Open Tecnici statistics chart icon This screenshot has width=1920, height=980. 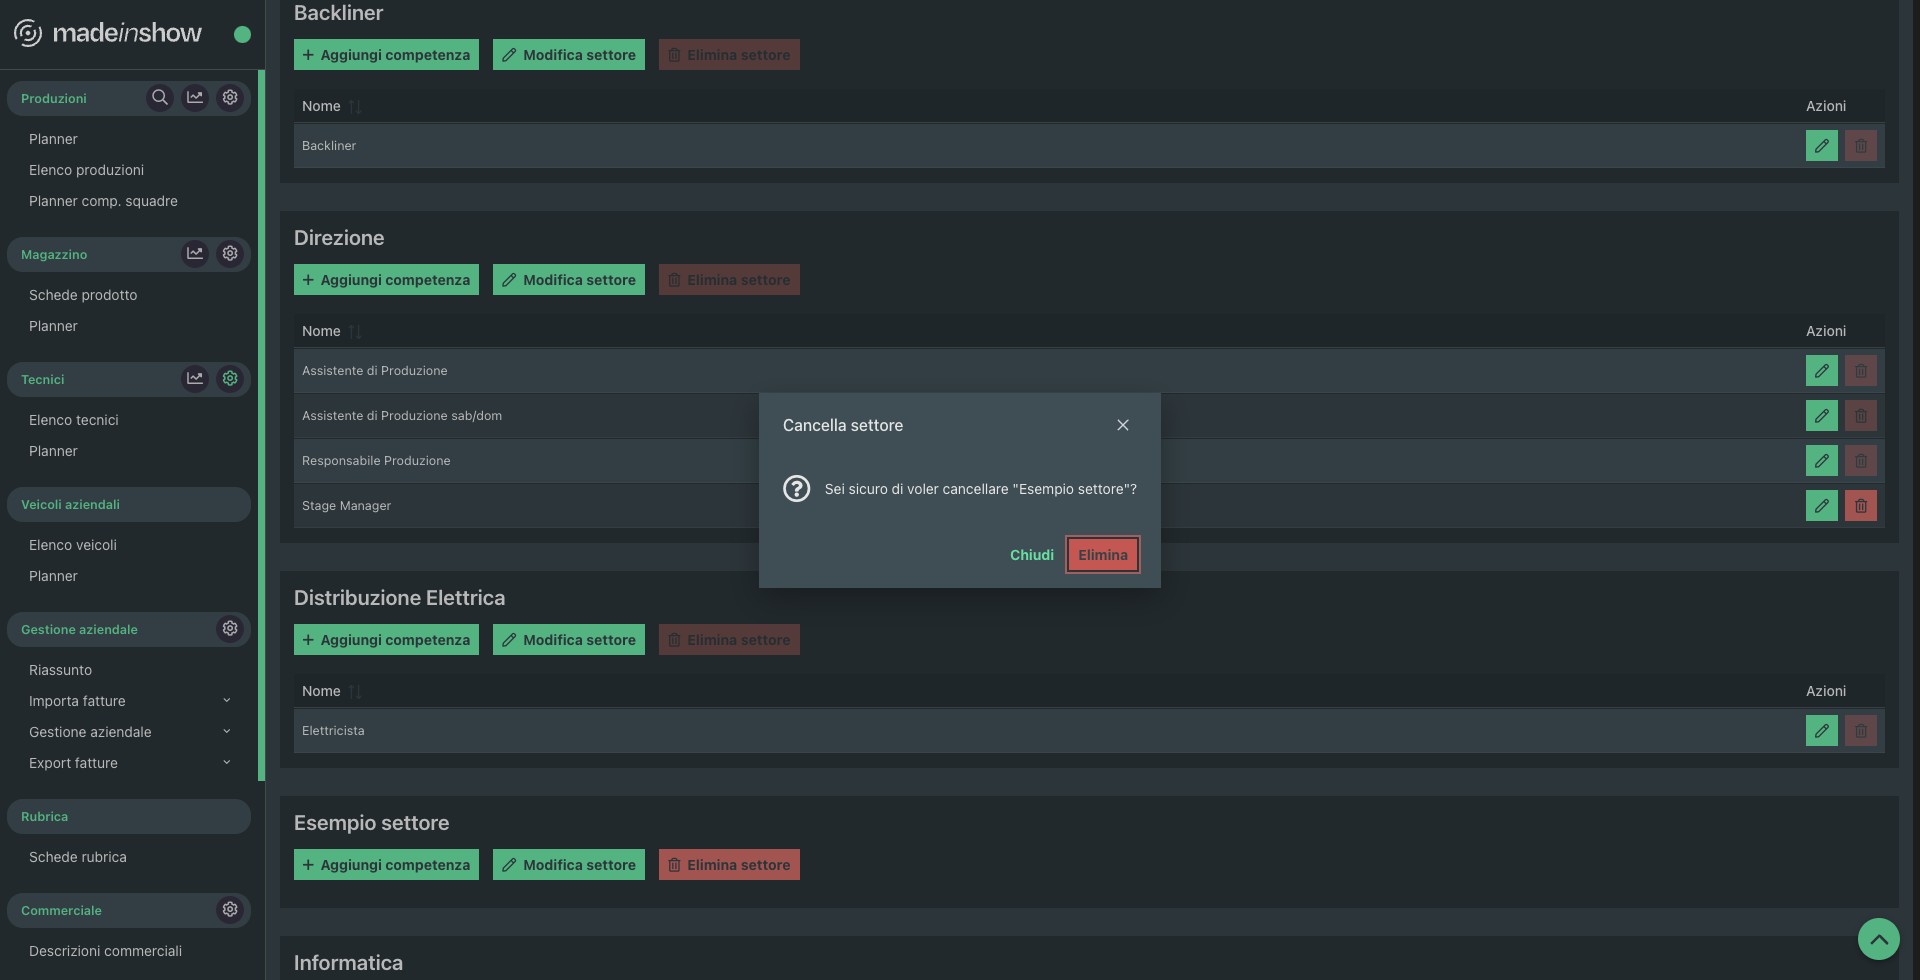195,379
